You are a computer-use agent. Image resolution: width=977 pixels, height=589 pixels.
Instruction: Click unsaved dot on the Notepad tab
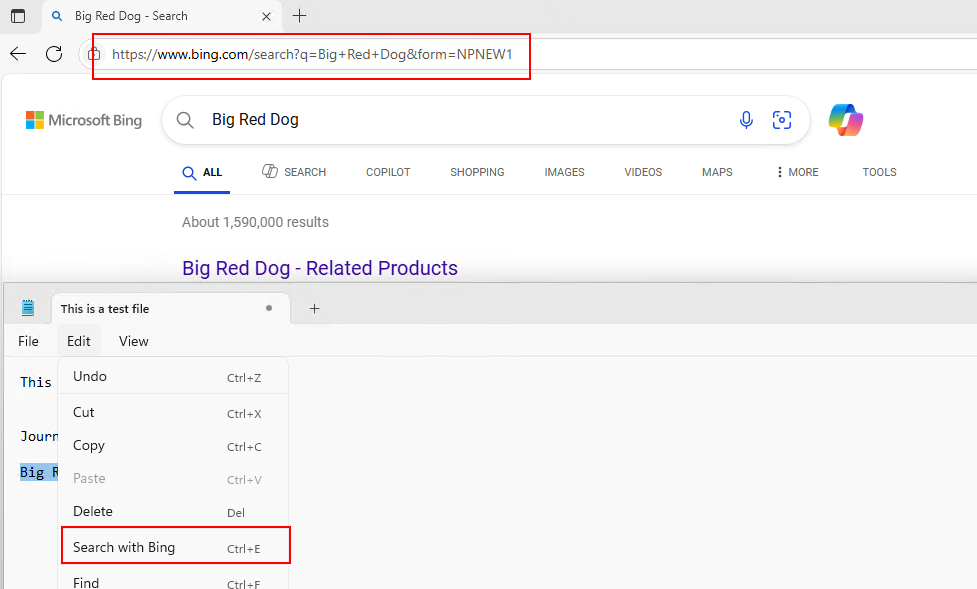(269, 308)
